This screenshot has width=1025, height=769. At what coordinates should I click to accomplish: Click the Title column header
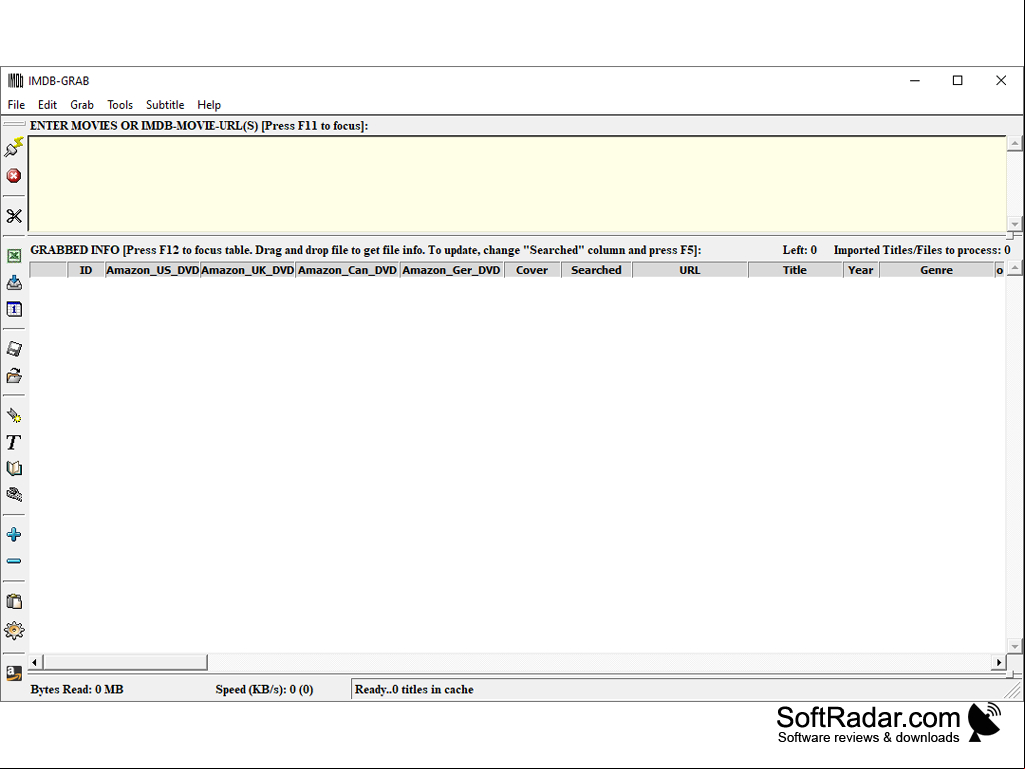(795, 270)
